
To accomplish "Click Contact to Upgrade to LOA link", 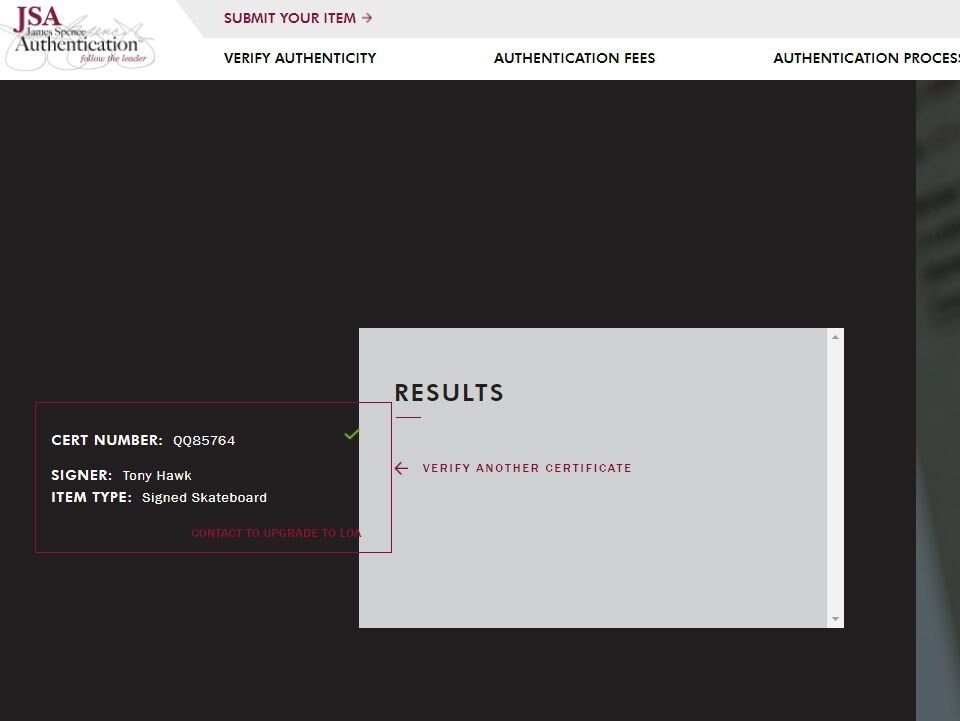I will [x=276, y=533].
